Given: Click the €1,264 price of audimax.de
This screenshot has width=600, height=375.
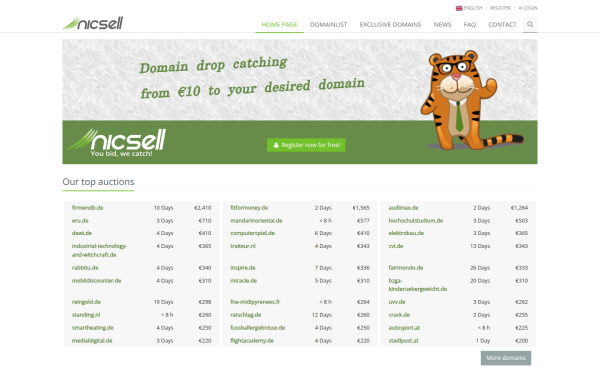Looking at the screenshot, I should (x=519, y=208).
